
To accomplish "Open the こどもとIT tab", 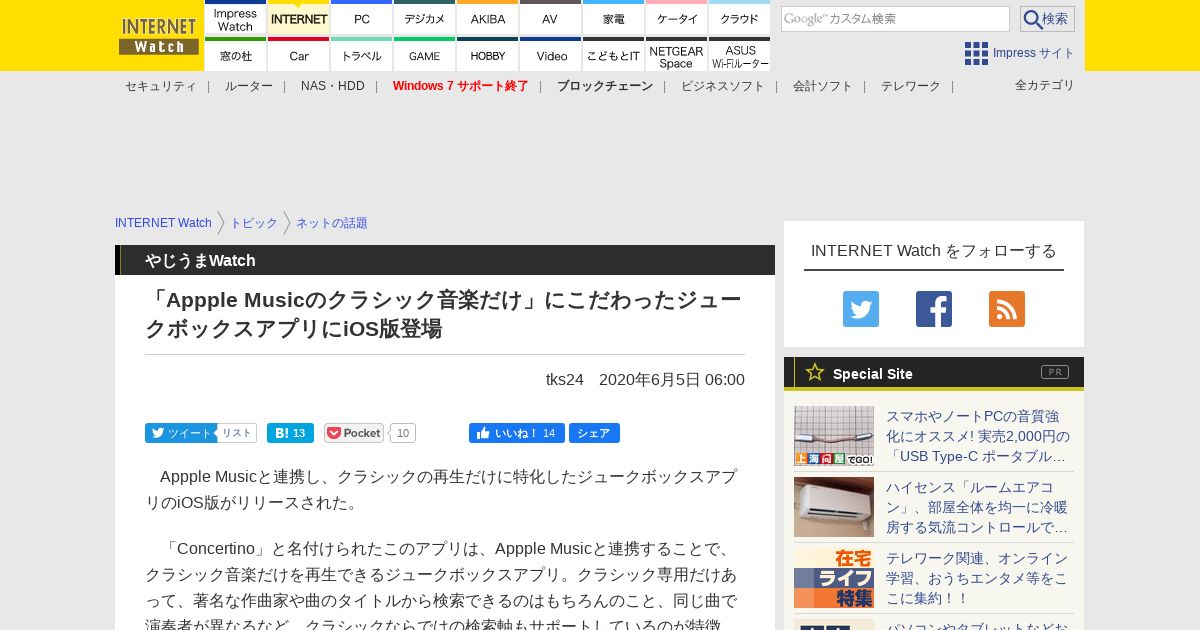I will point(614,55).
